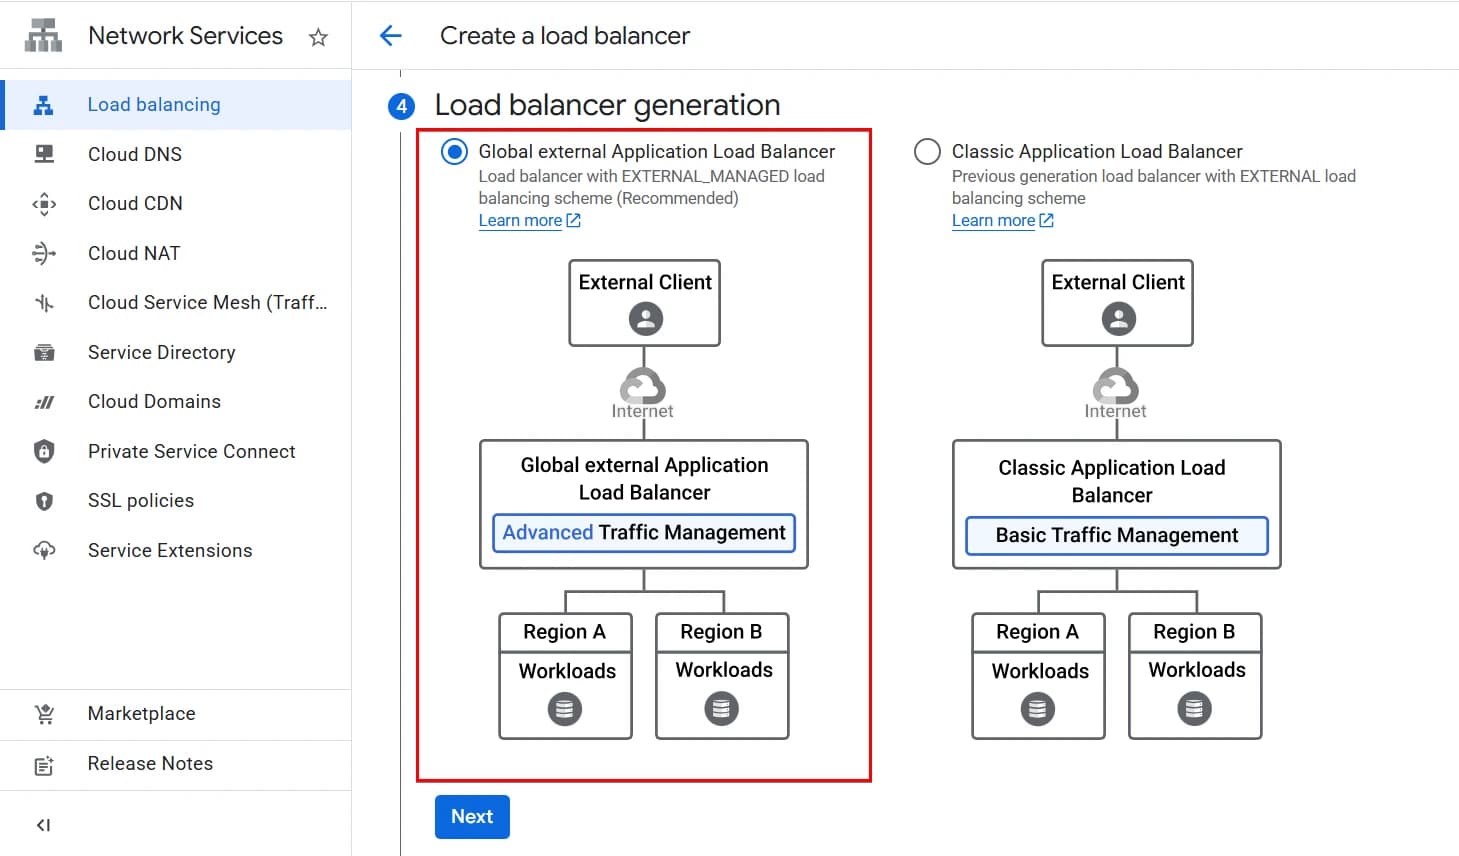Select Load balancing in the sidebar
The image size is (1459, 856).
(x=153, y=104)
